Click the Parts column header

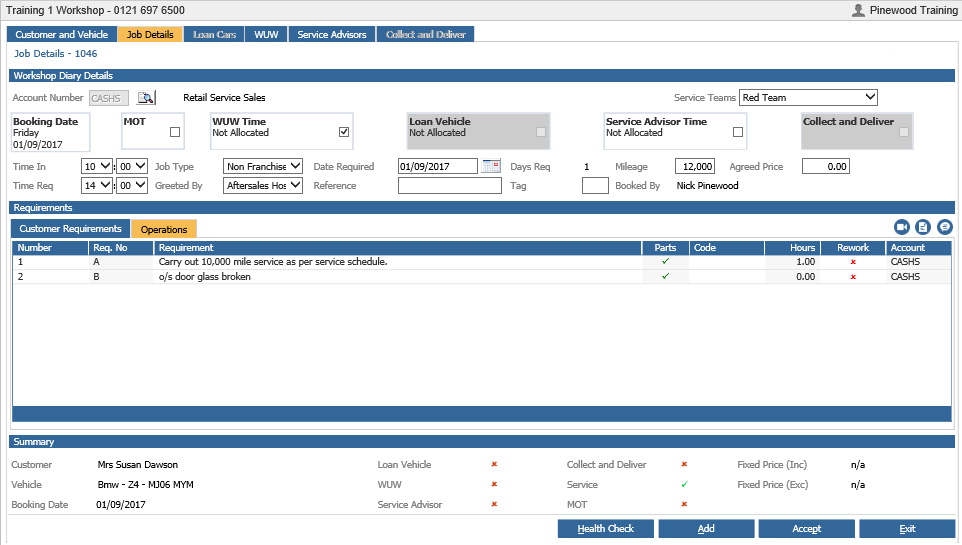point(666,247)
